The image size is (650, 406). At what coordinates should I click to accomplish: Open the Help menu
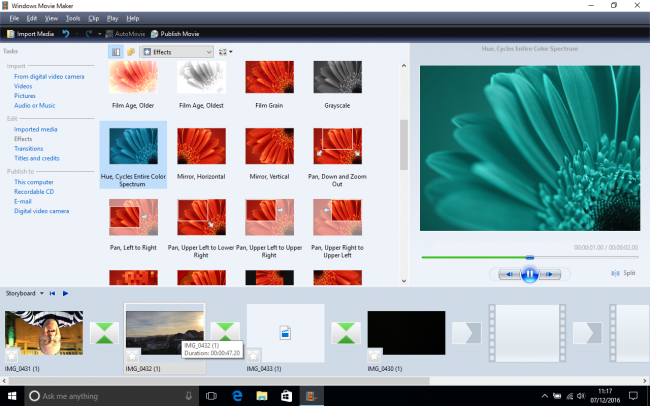point(133,18)
